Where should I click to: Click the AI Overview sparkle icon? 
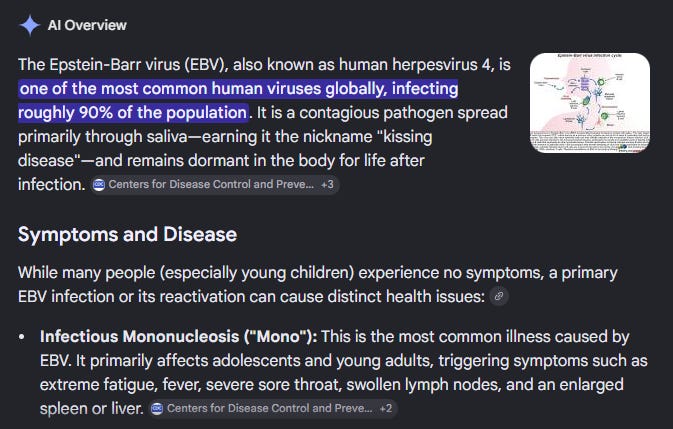(x=30, y=25)
